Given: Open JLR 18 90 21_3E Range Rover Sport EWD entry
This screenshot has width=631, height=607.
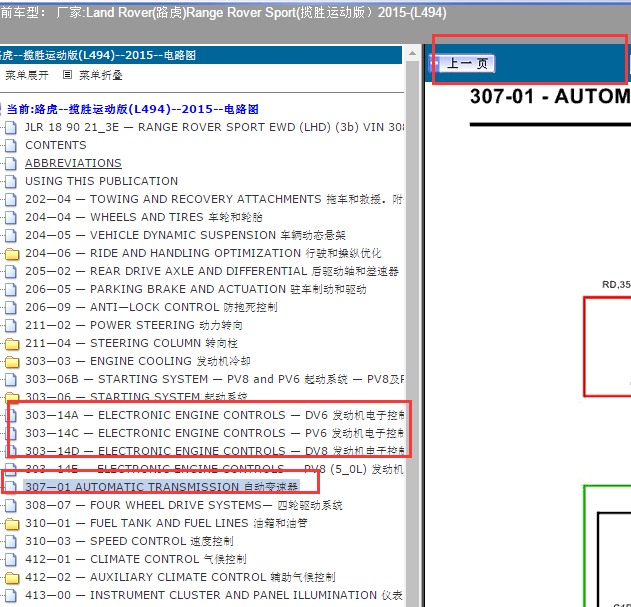Looking at the screenshot, I should point(214,127).
